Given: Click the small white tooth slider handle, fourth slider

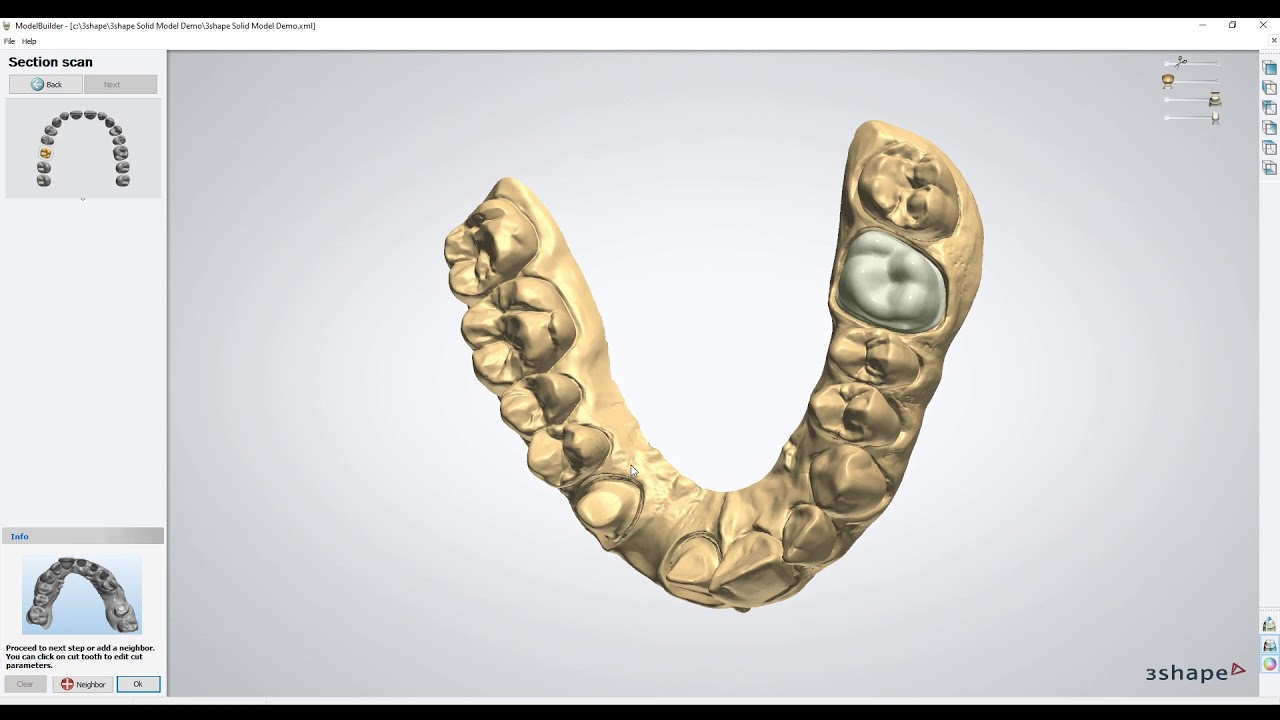Looking at the screenshot, I should point(1215,118).
